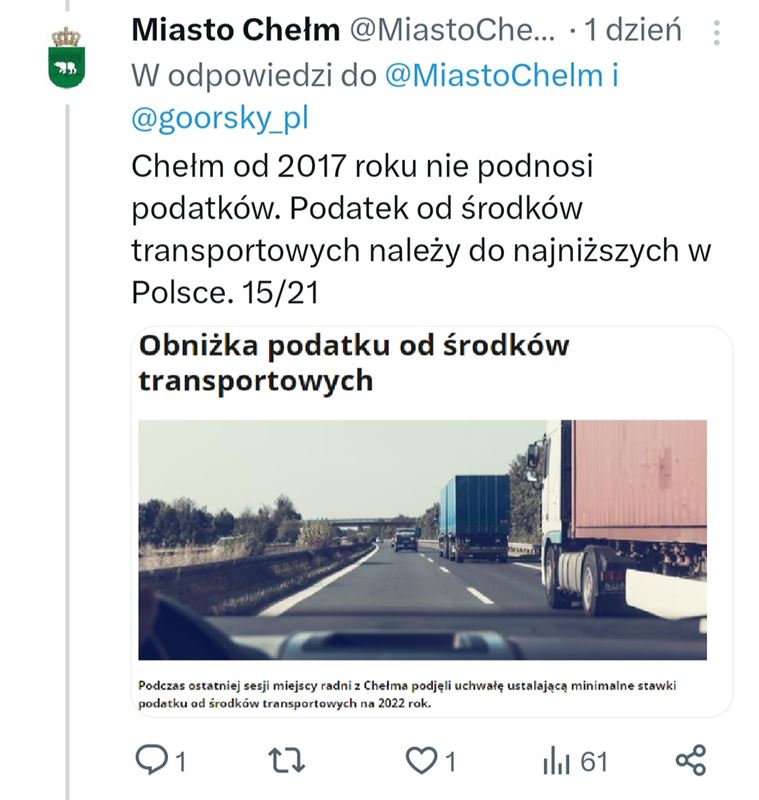Share the tweet via the share icon
759x800 pixels.
click(x=691, y=761)
